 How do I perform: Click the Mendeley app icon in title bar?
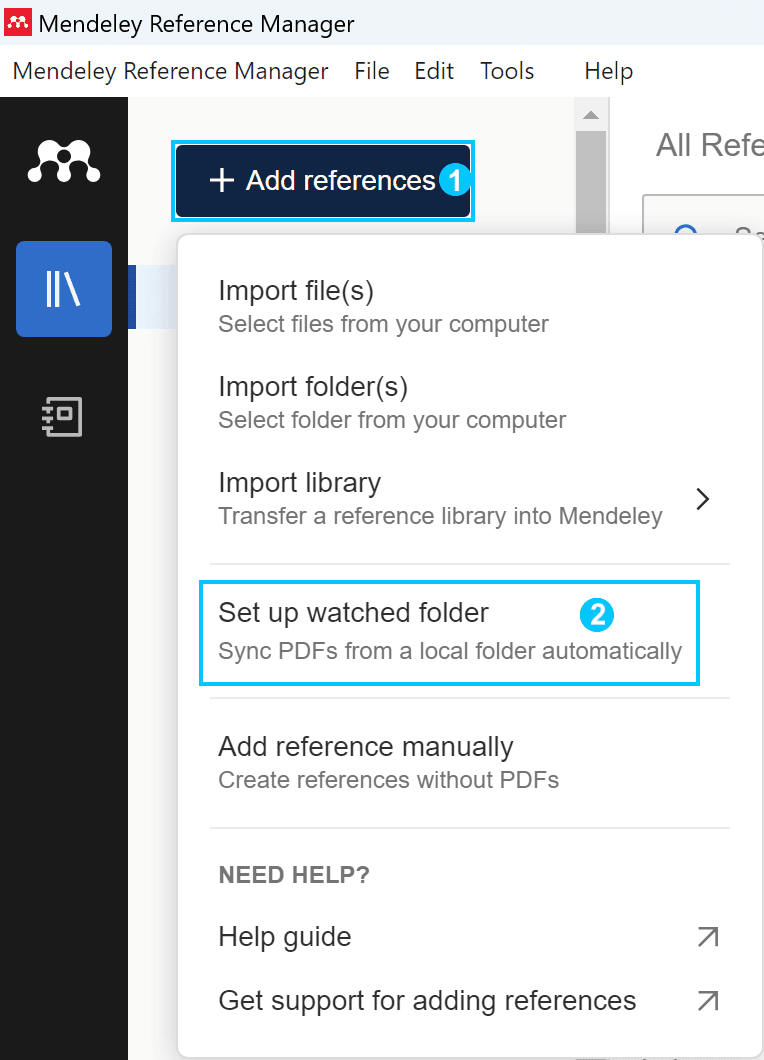click(18, 23)
